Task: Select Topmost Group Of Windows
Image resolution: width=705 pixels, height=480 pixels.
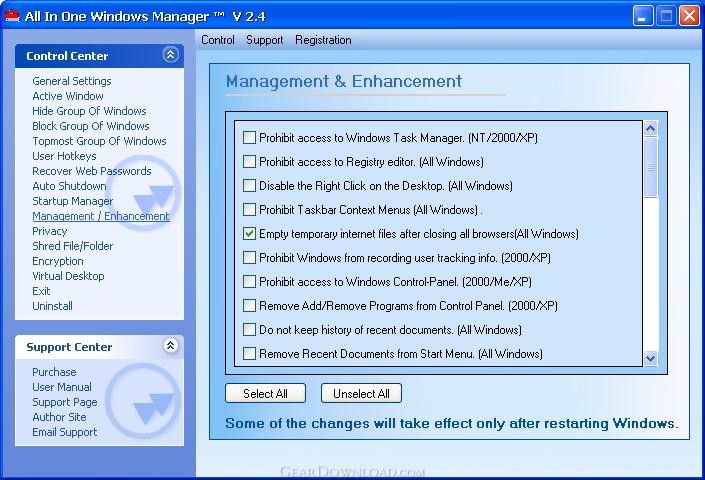Action: point(99,141)
